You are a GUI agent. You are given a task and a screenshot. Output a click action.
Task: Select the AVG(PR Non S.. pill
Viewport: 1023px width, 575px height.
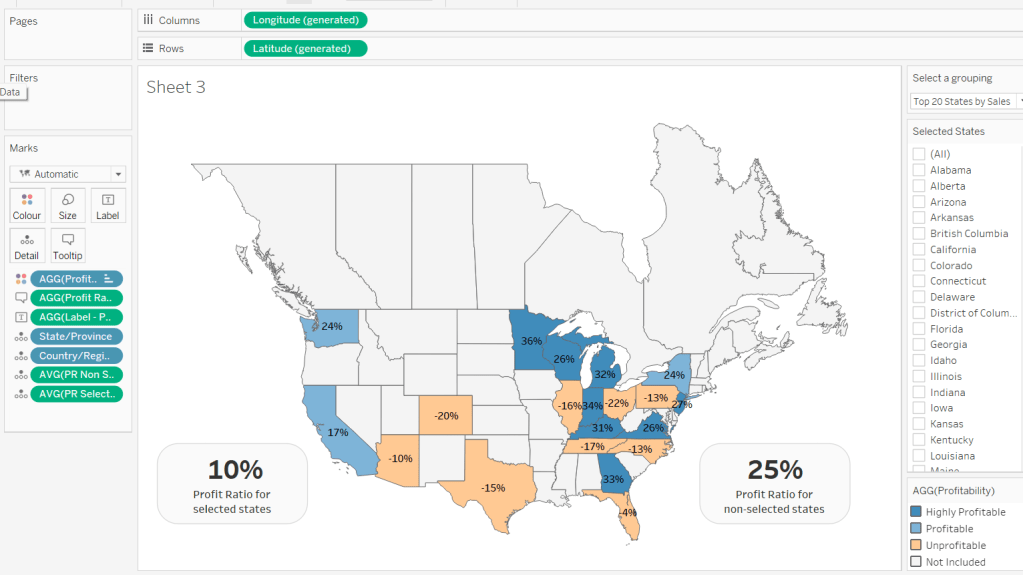pos(76,375)
